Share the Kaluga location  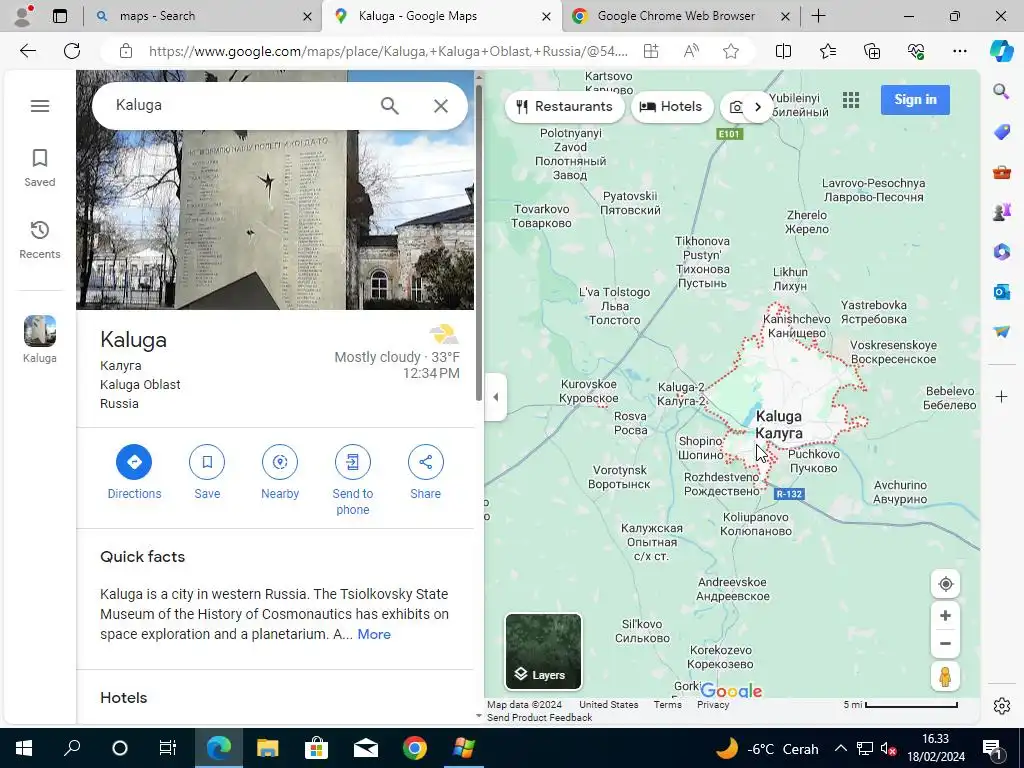pyautogui.click(x=425, y=472)
